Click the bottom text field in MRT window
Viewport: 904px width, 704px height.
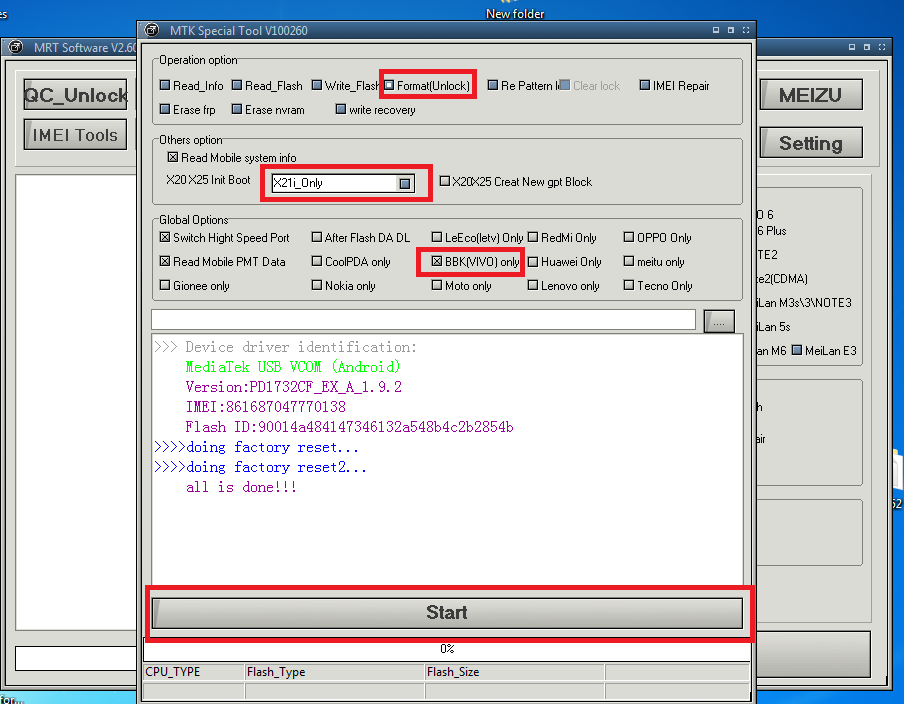pyautogui.click(x=76, y=658)
